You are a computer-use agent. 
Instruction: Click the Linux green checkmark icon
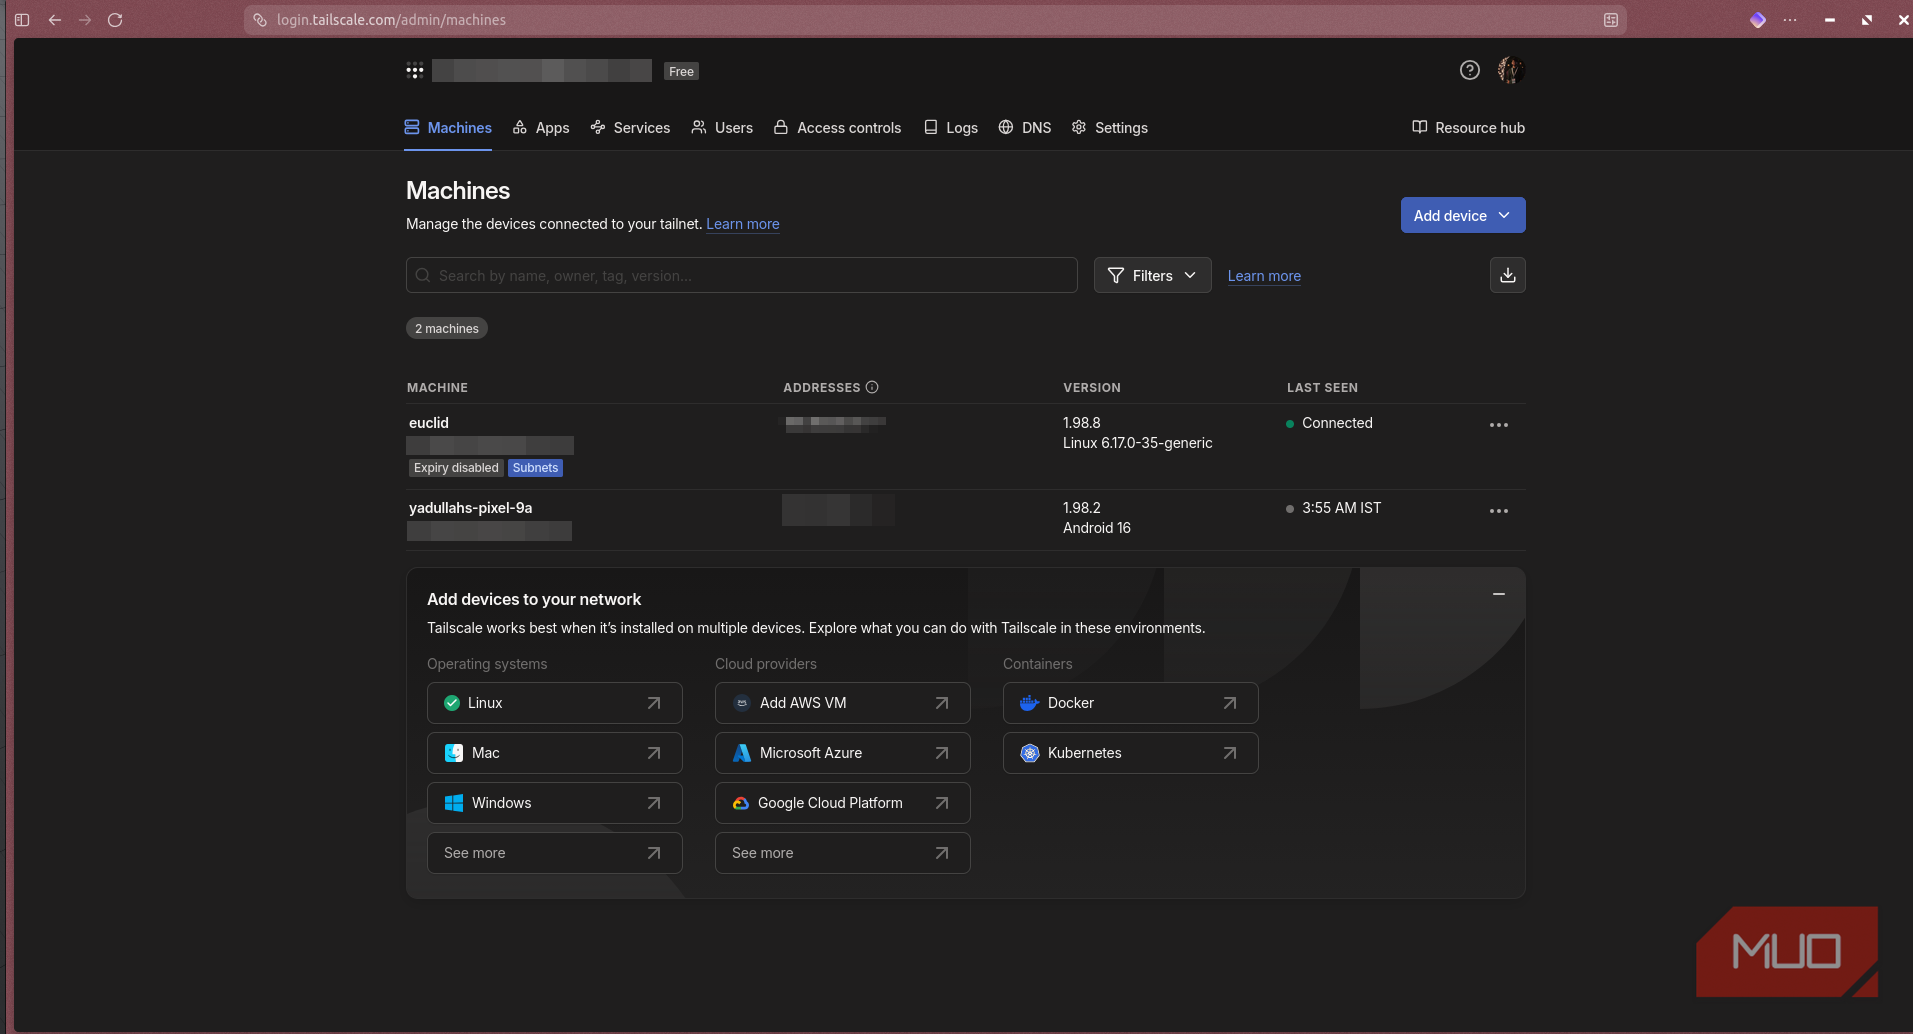coord(452,703)
